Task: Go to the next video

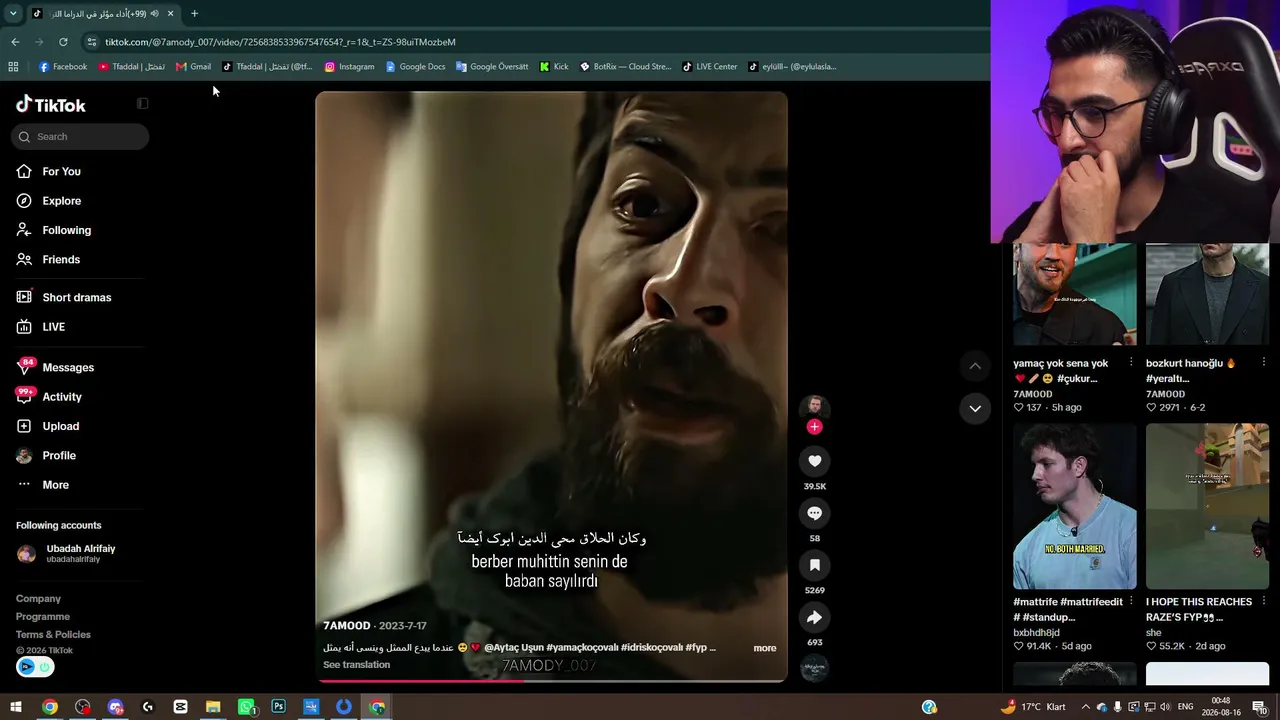Action: pyautogui.click(x=975, y=408)
